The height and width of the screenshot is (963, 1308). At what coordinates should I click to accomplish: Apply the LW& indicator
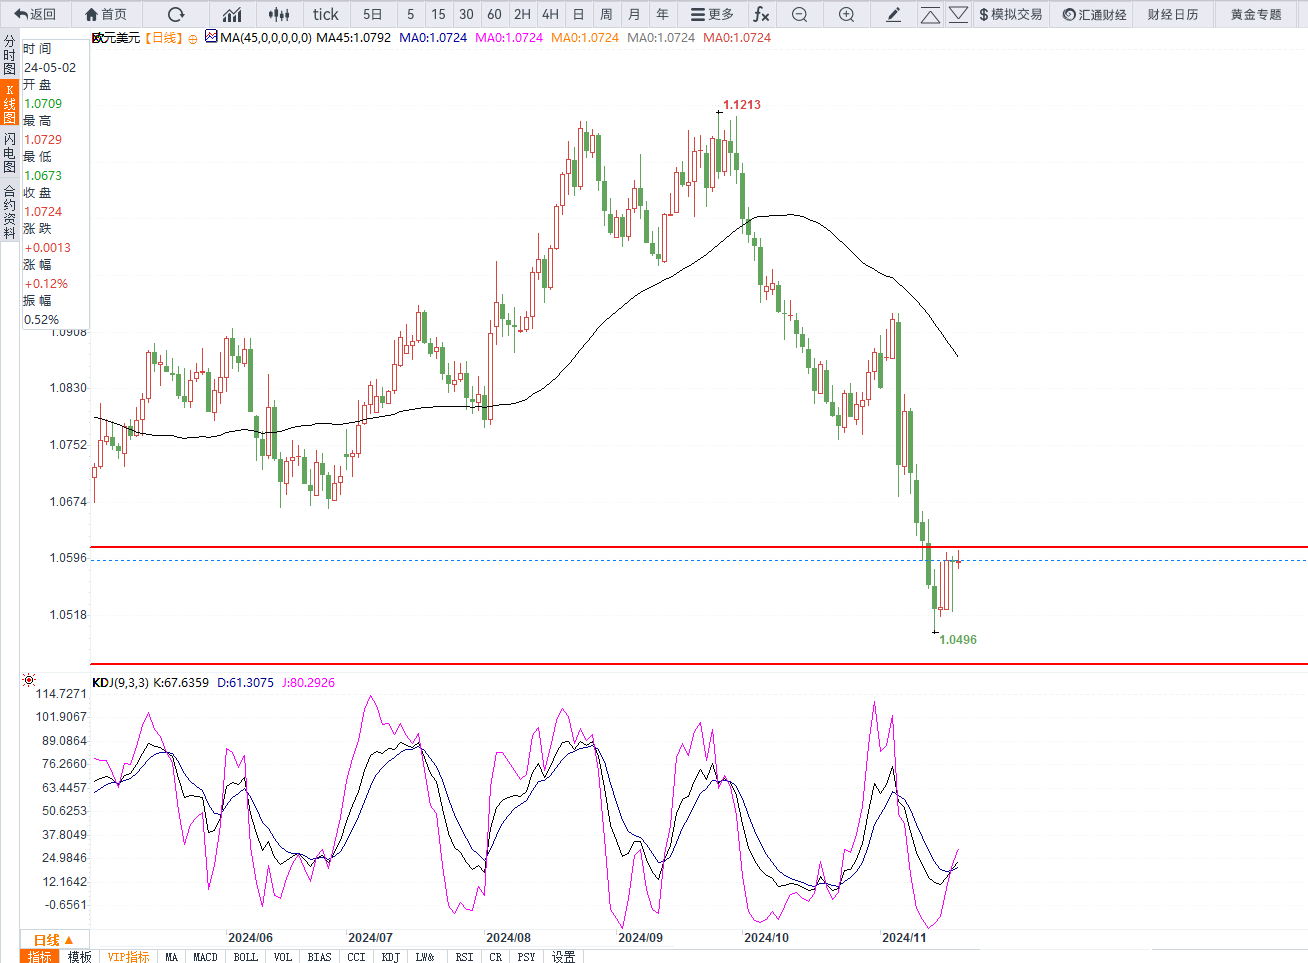(425, 957)
